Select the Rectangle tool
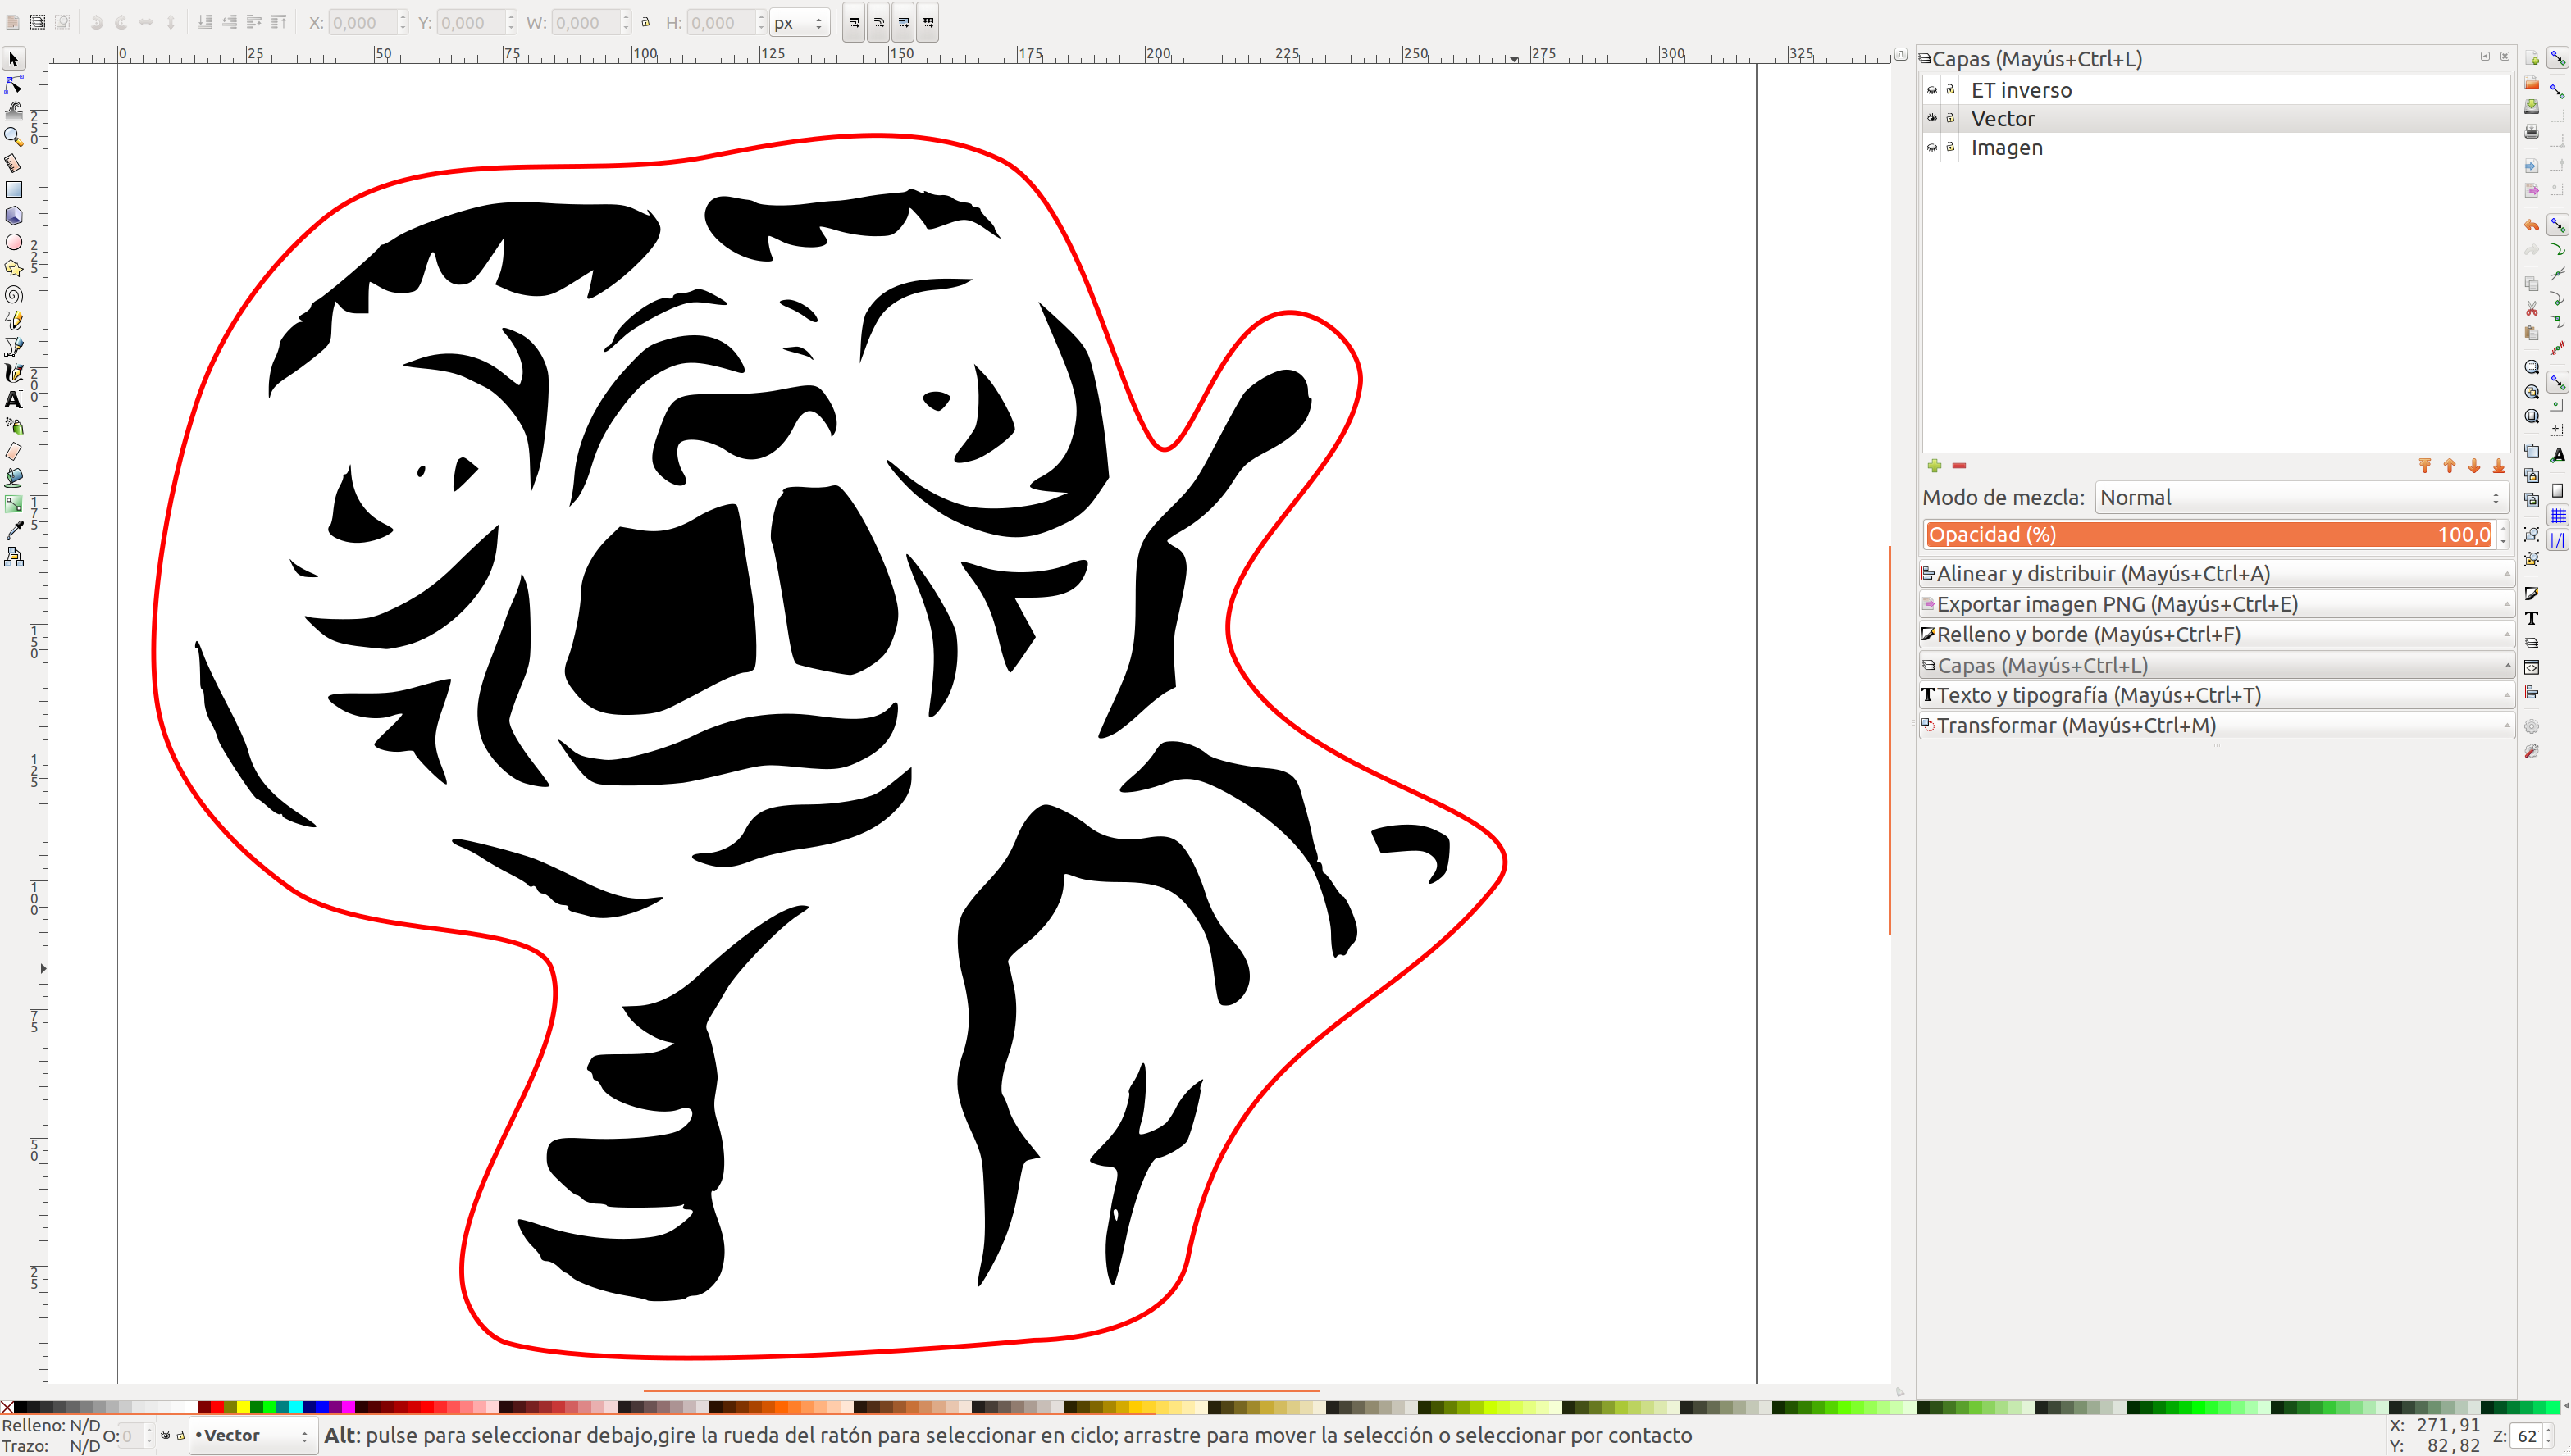The width and height of the screenshot is (2571, 1456). (x=14, y=189)
